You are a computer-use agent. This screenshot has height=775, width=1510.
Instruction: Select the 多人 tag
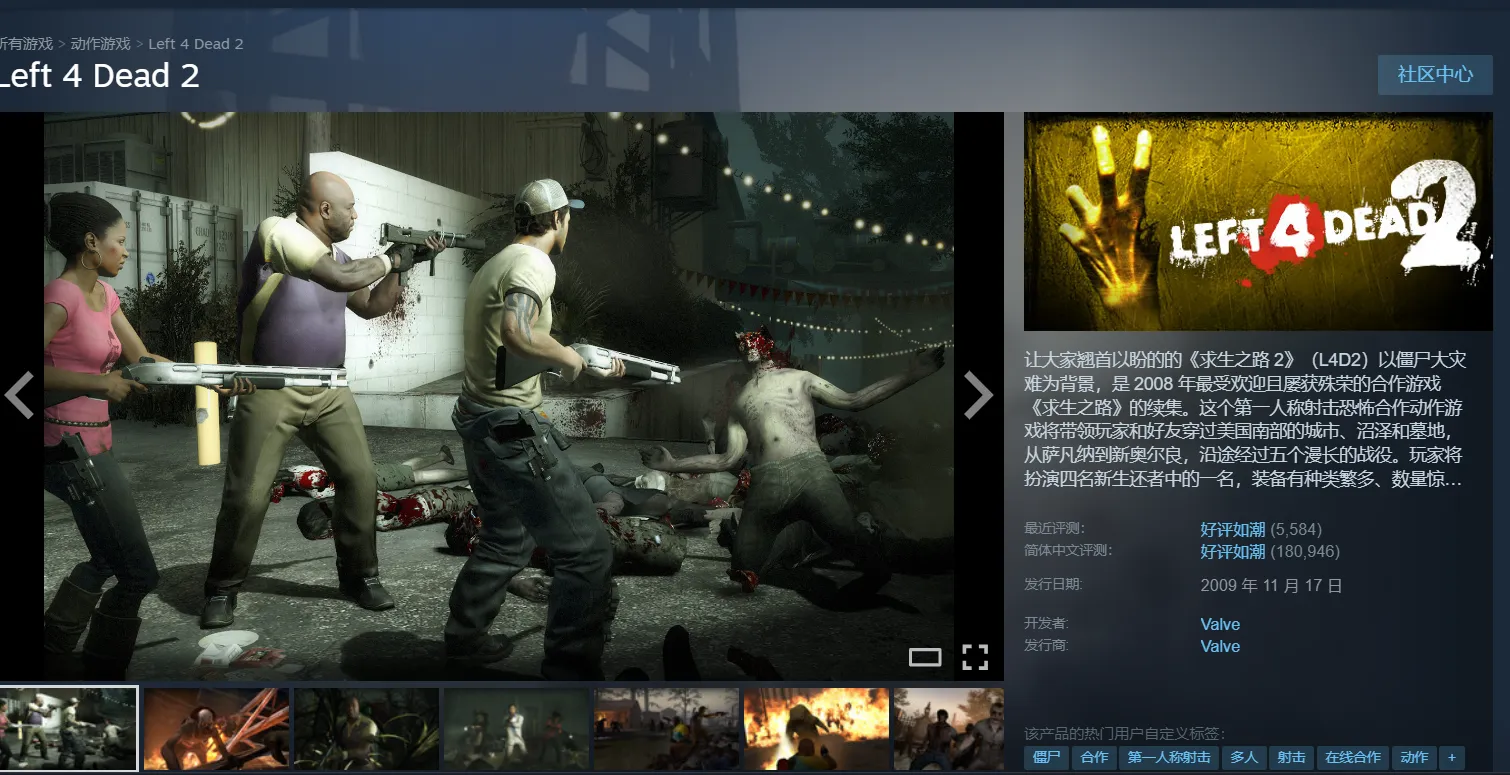(1244, 758)
